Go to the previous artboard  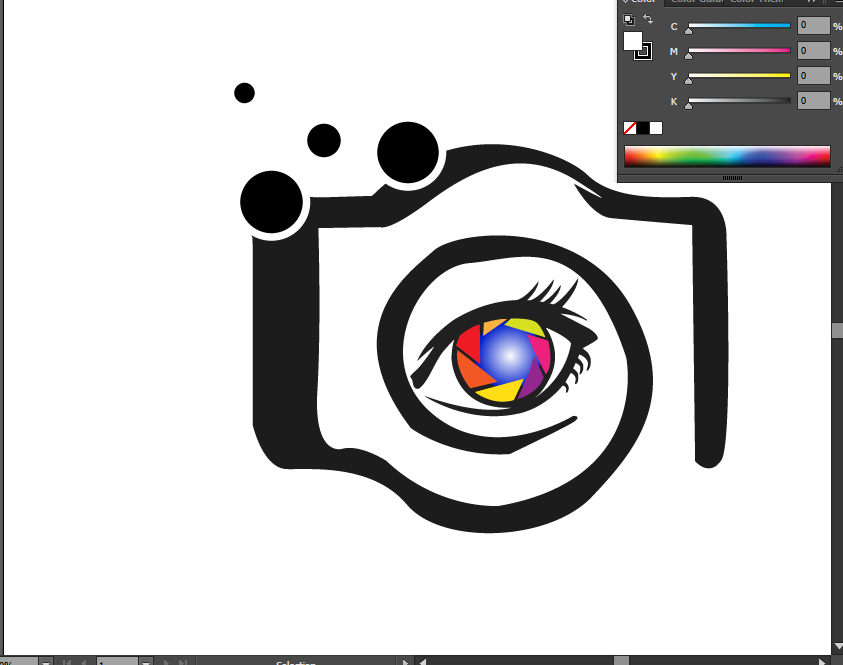[x=83, y=662]
